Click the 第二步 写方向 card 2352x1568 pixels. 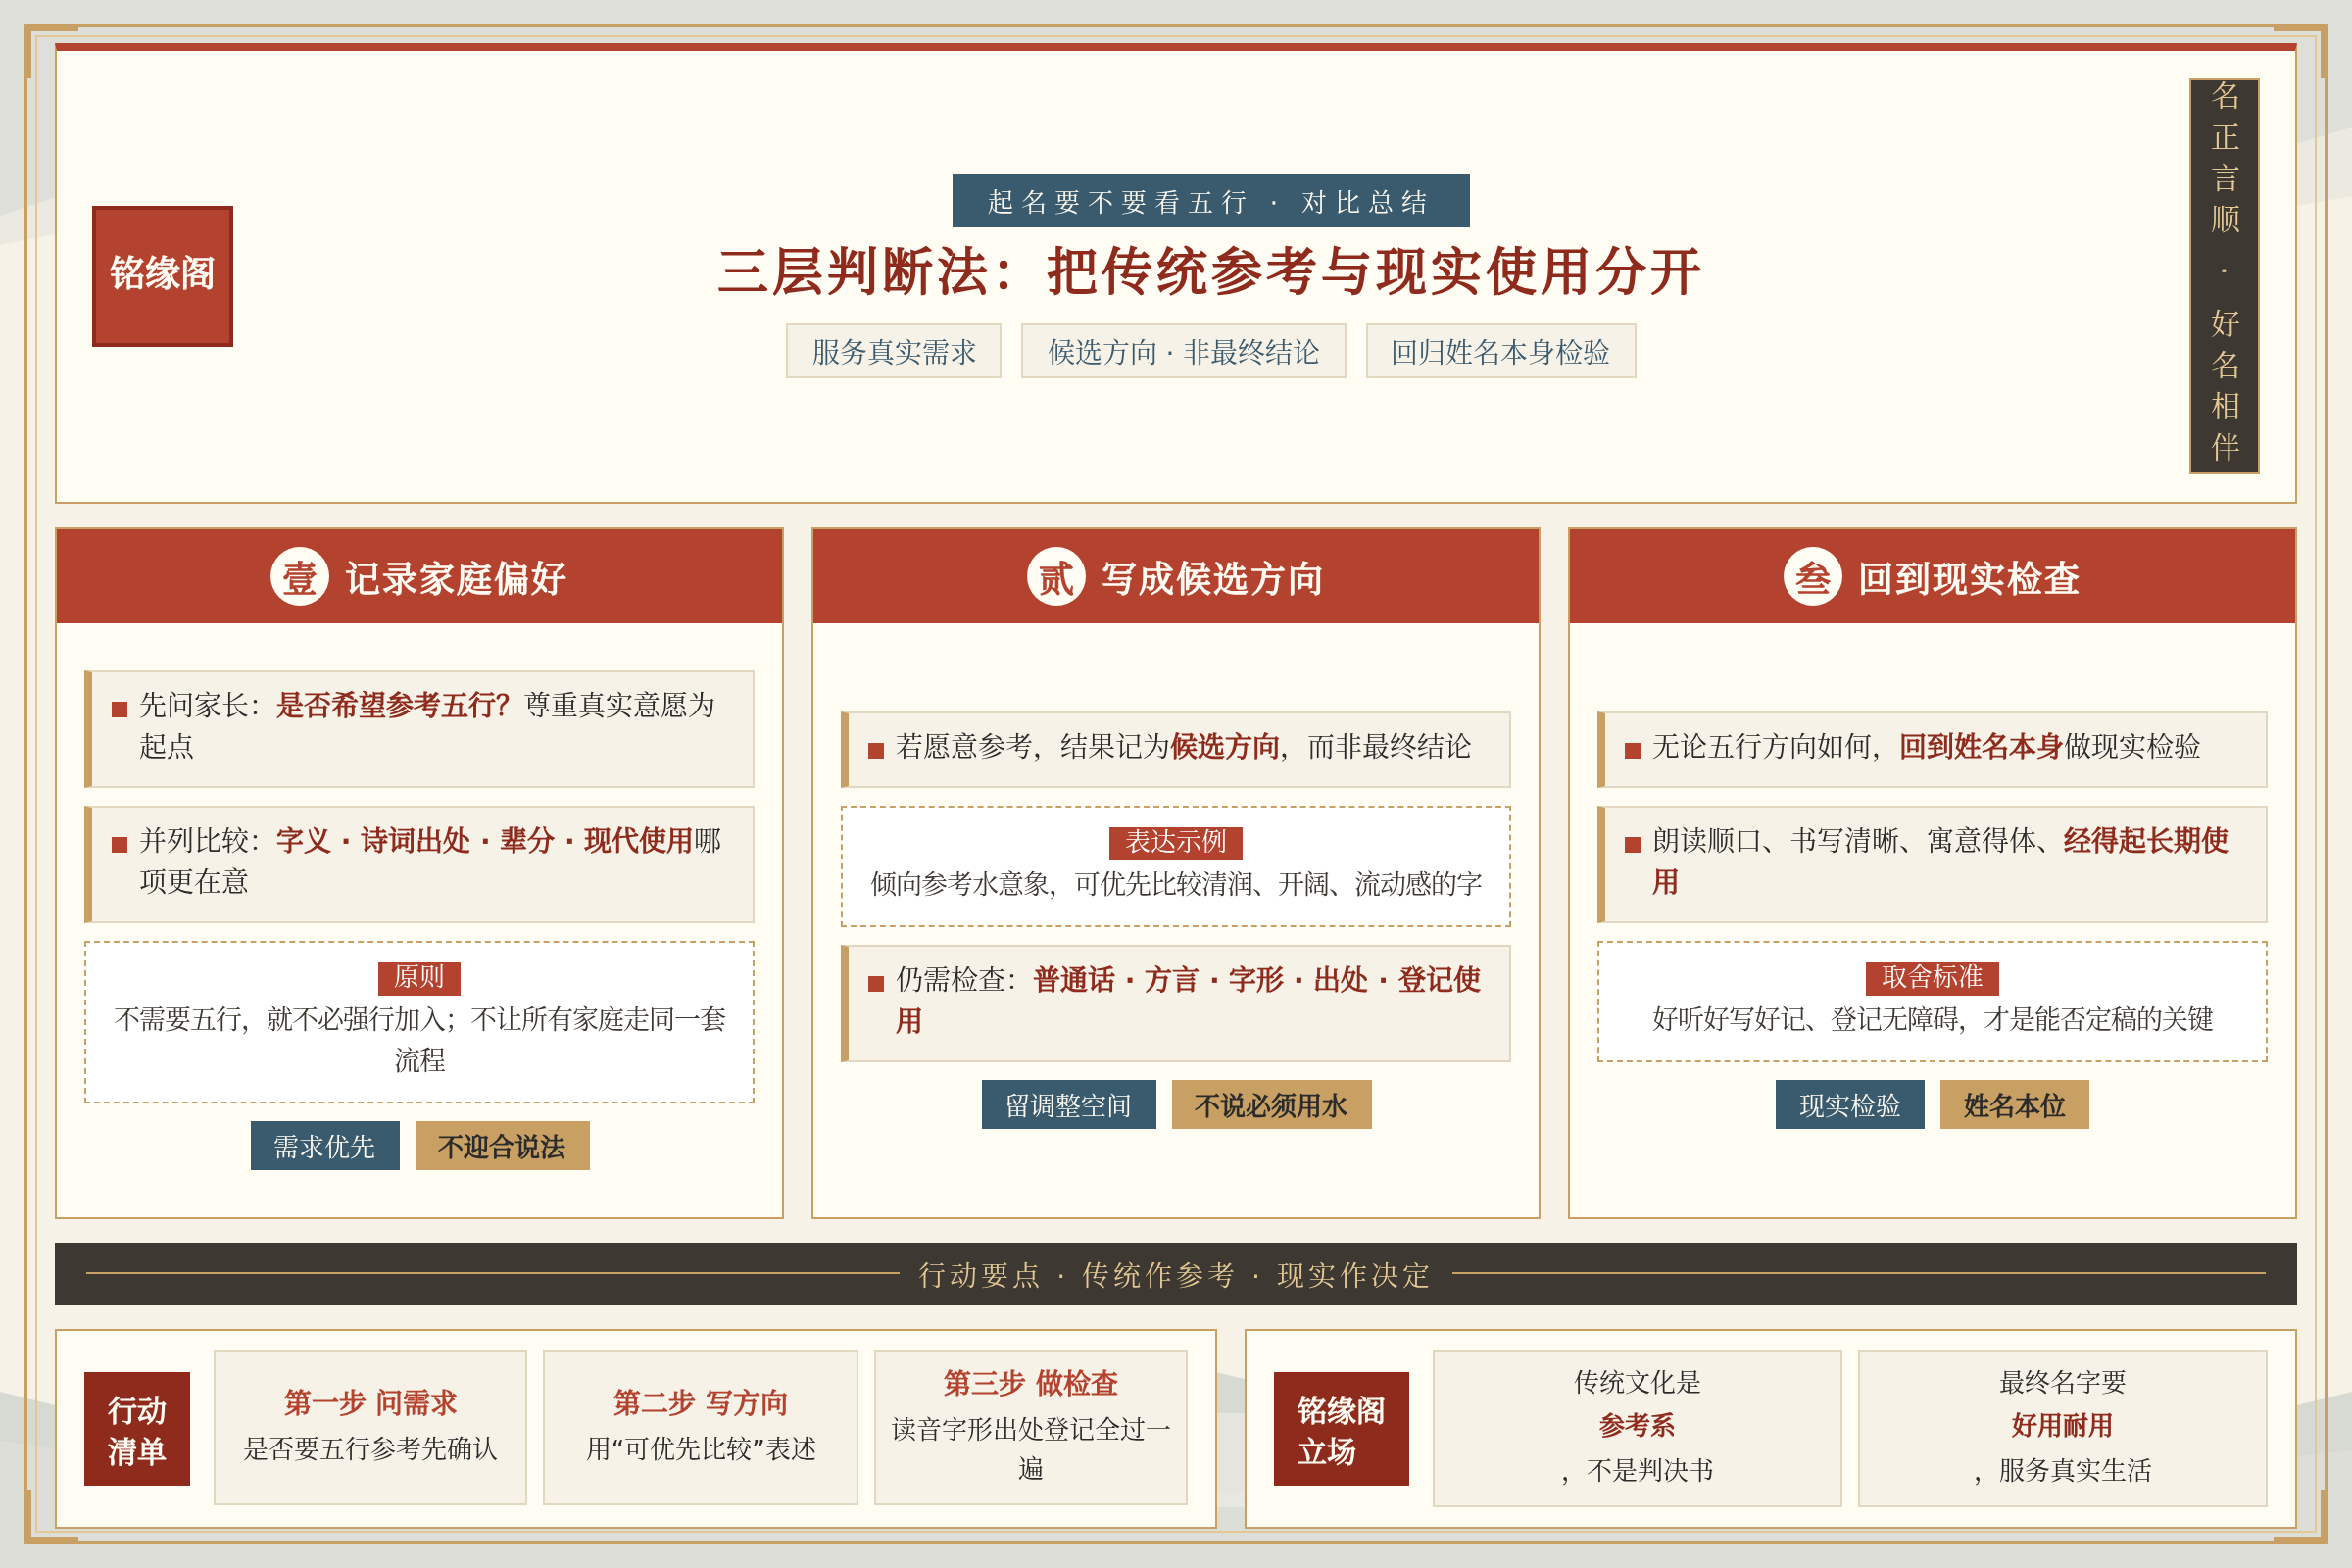pyautogui.click(x=700, y=1428)
